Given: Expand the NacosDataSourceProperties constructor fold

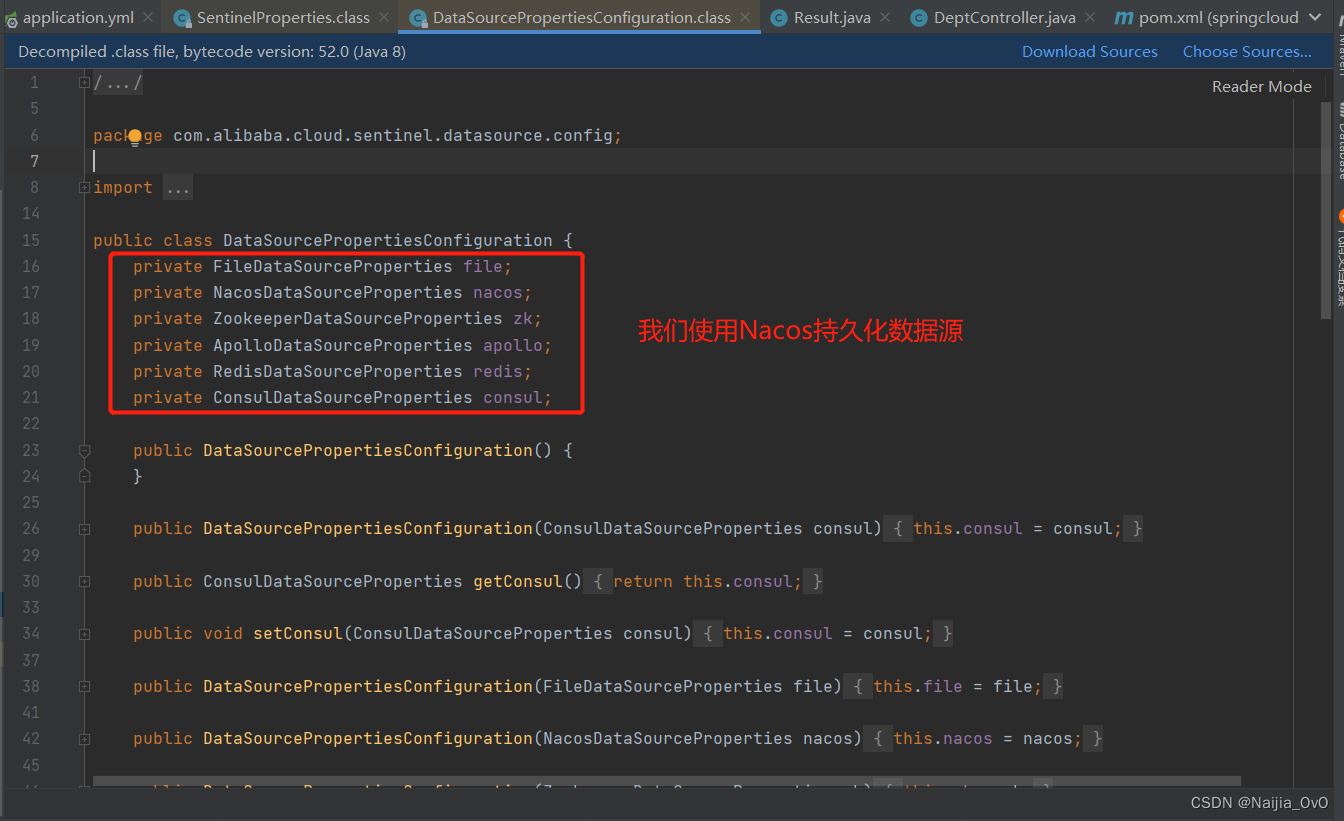Looking at the screenshot, I should point(84,739).
